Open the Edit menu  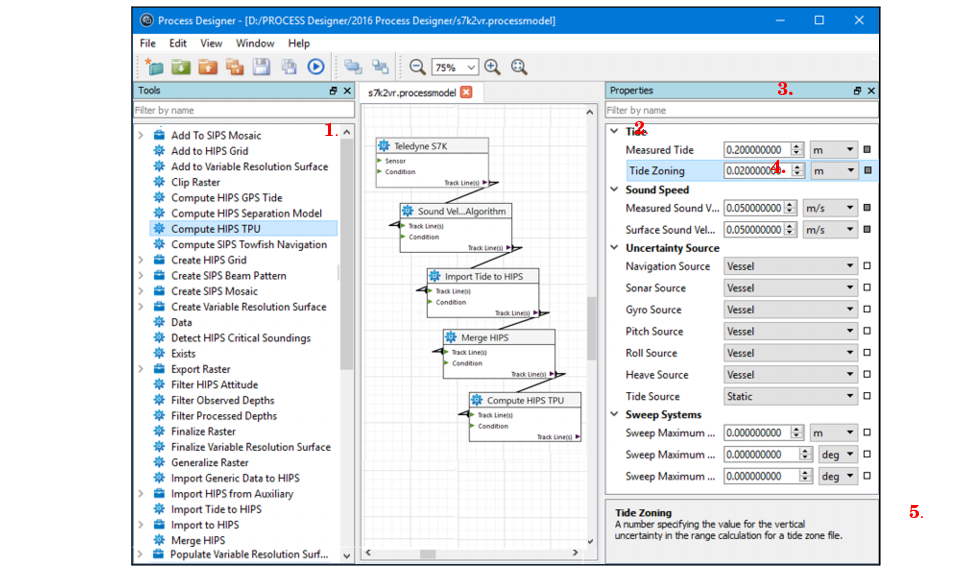click(178, 43)
